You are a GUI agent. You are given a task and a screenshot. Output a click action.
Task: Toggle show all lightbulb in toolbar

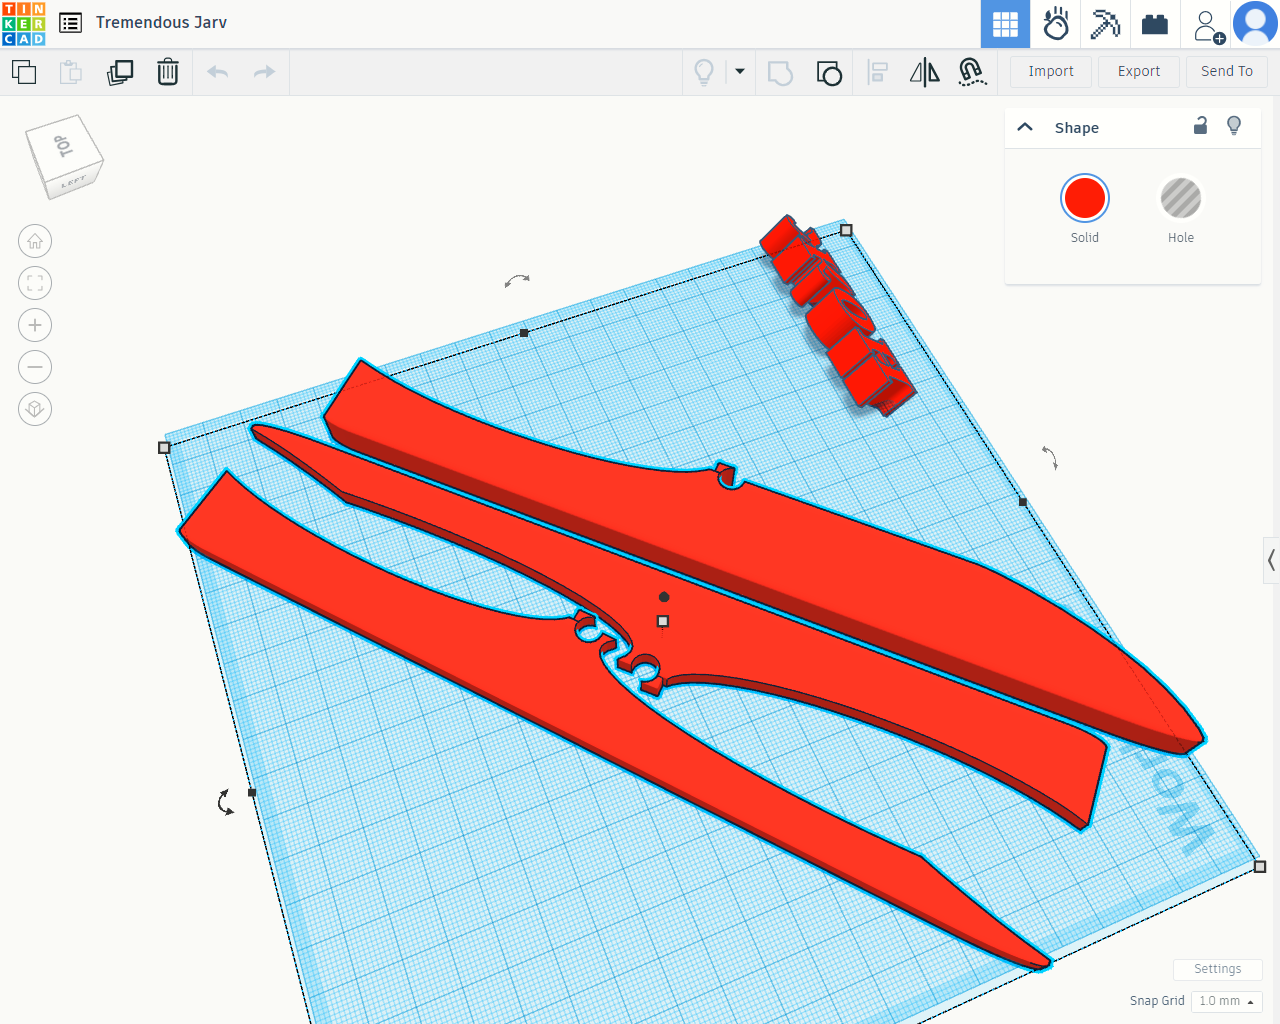pyautogui.click(x=704, y=72)
